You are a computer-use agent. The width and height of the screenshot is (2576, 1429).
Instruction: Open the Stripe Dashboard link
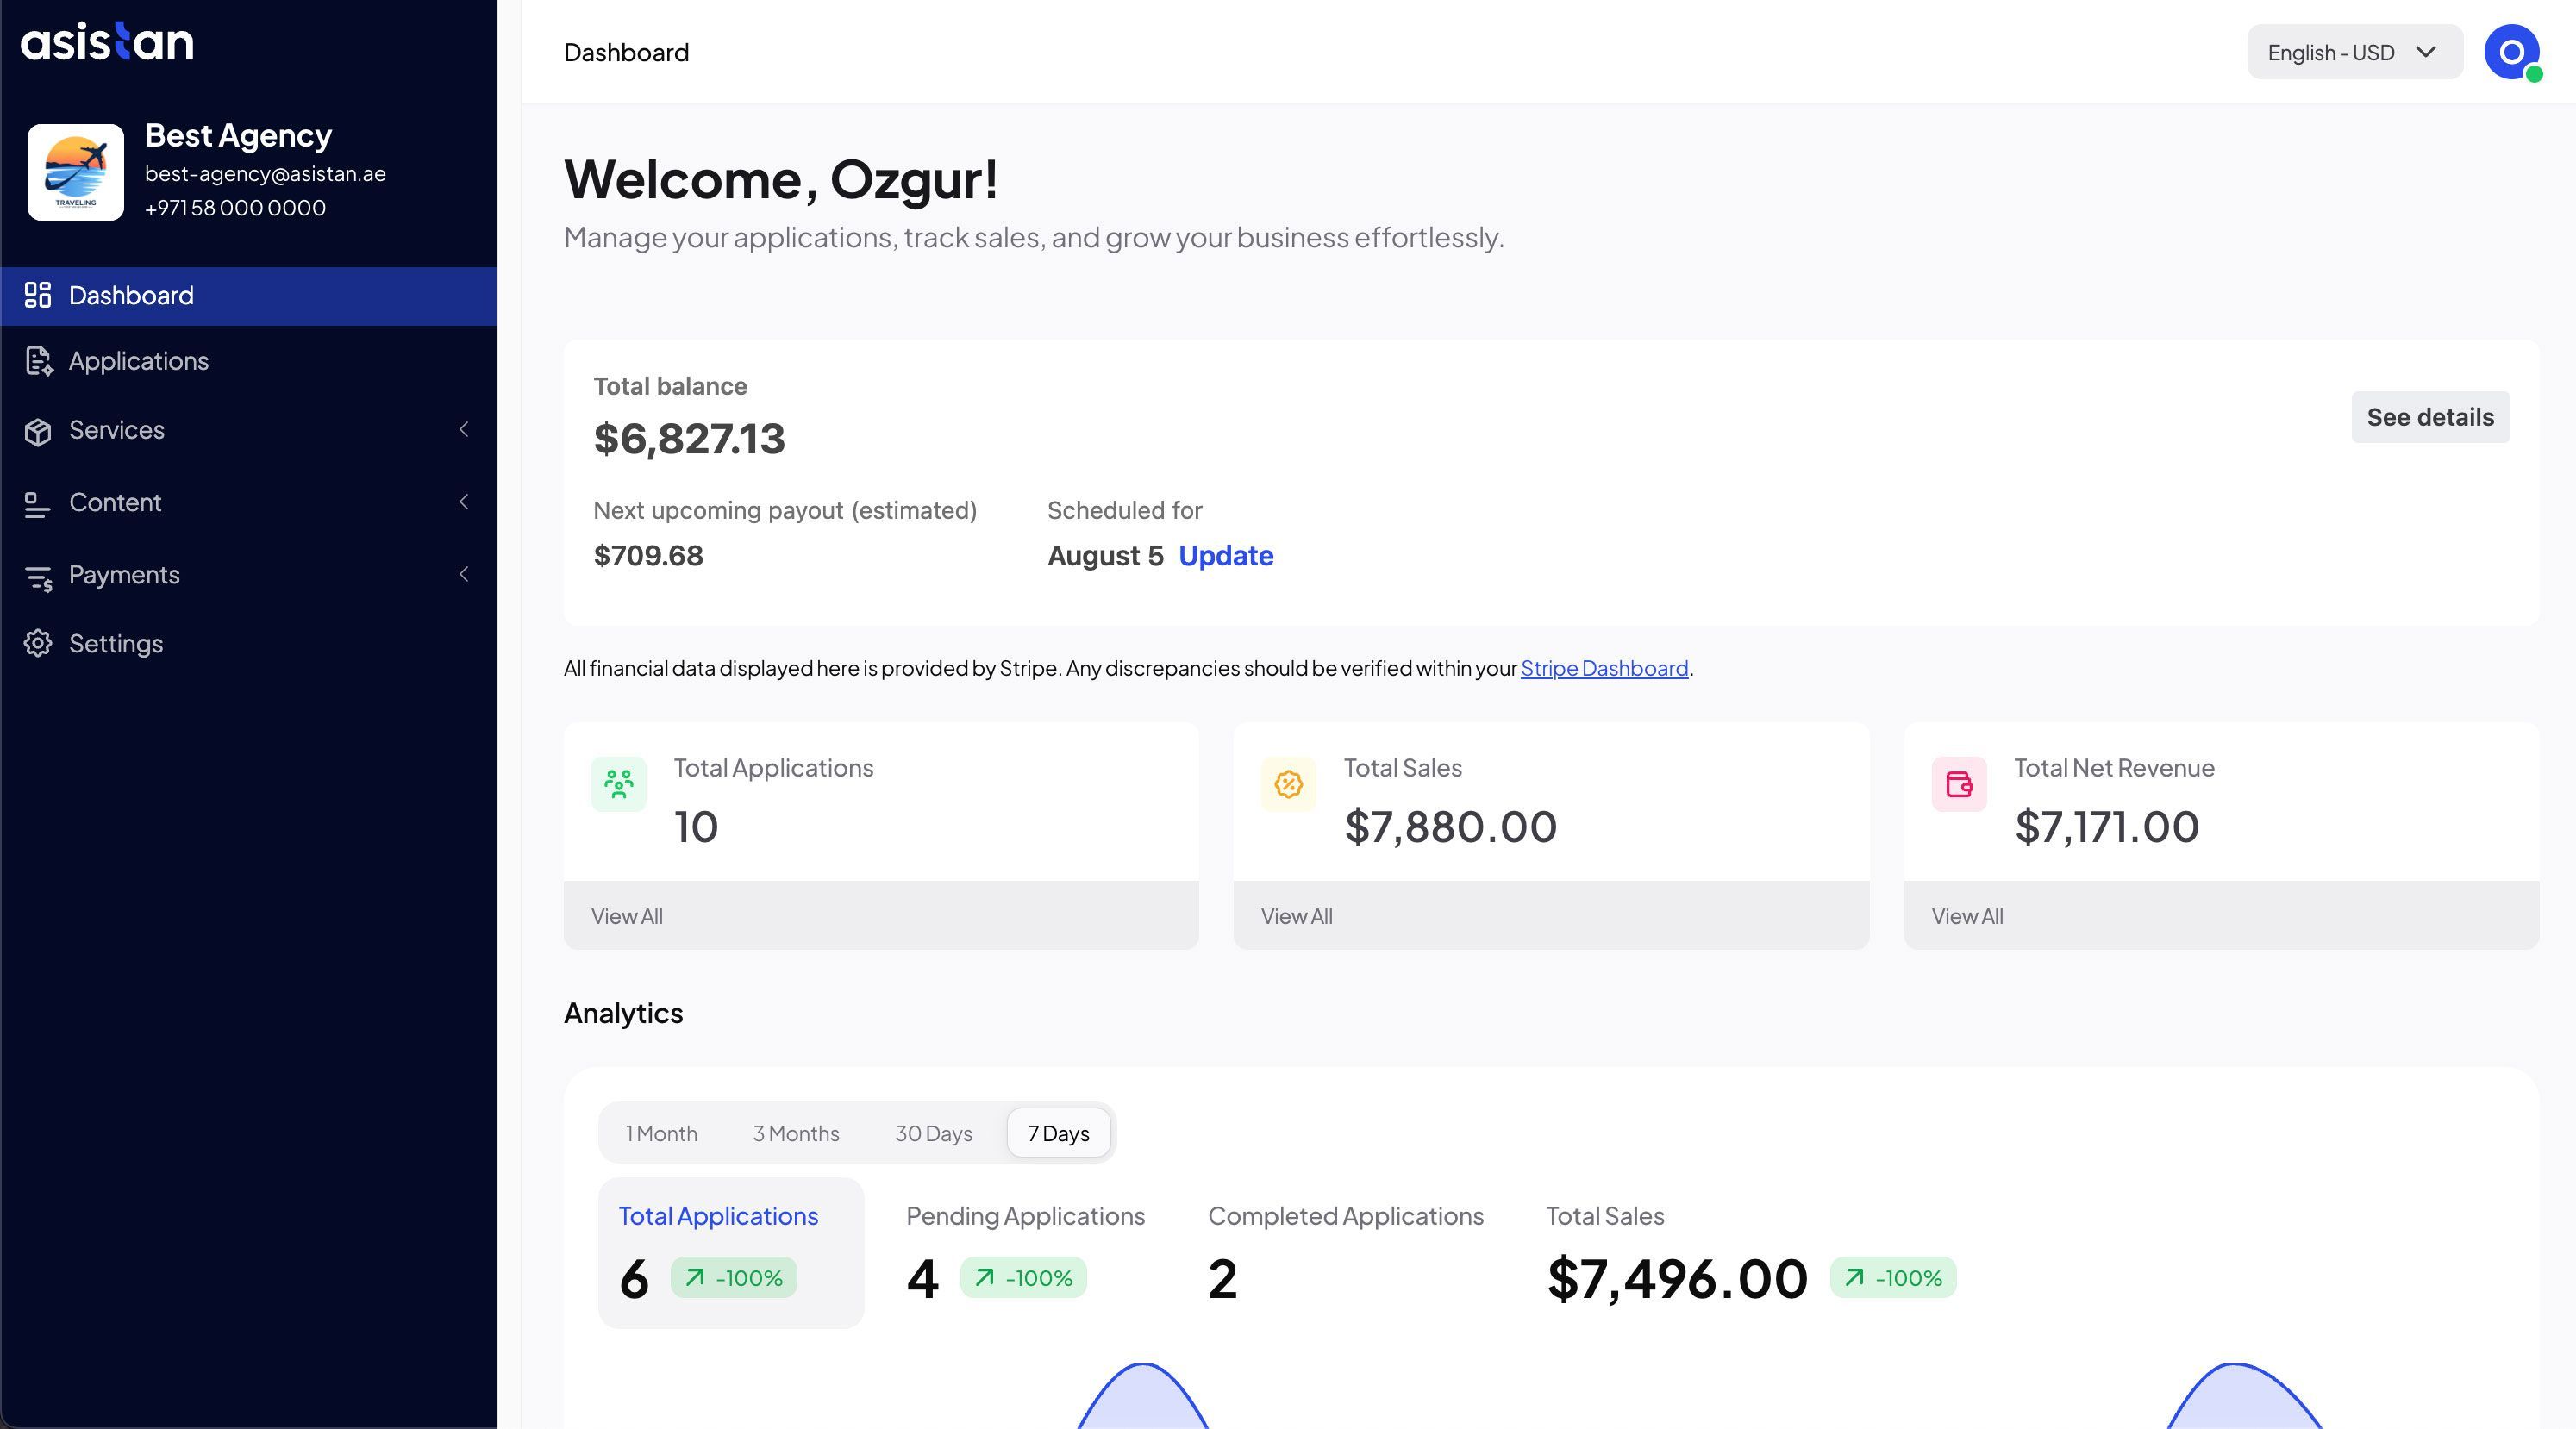pyautogui.click(x=1604, y=668)
